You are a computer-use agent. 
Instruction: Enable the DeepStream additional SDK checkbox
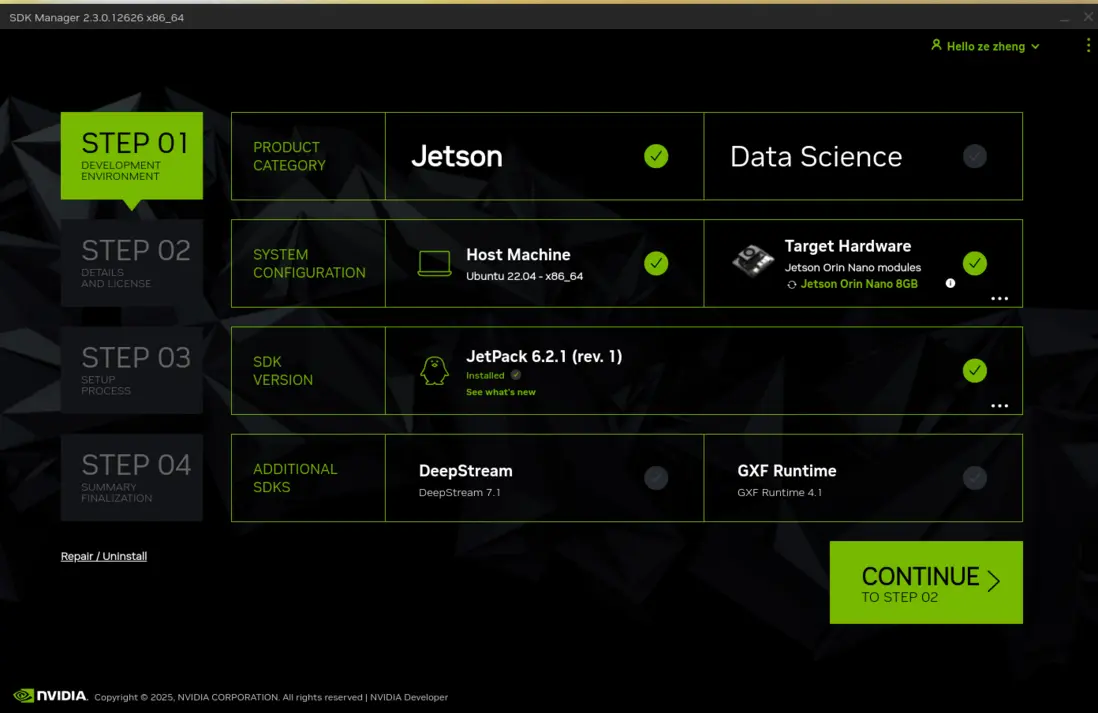pos(656,478)
